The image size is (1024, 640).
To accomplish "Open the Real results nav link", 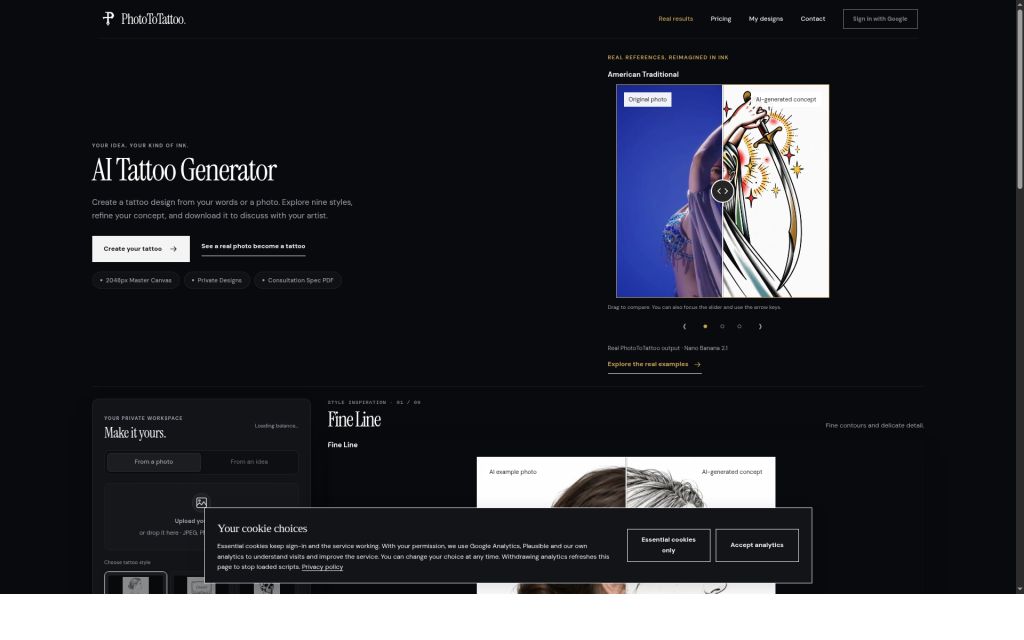I will [675, 19].
